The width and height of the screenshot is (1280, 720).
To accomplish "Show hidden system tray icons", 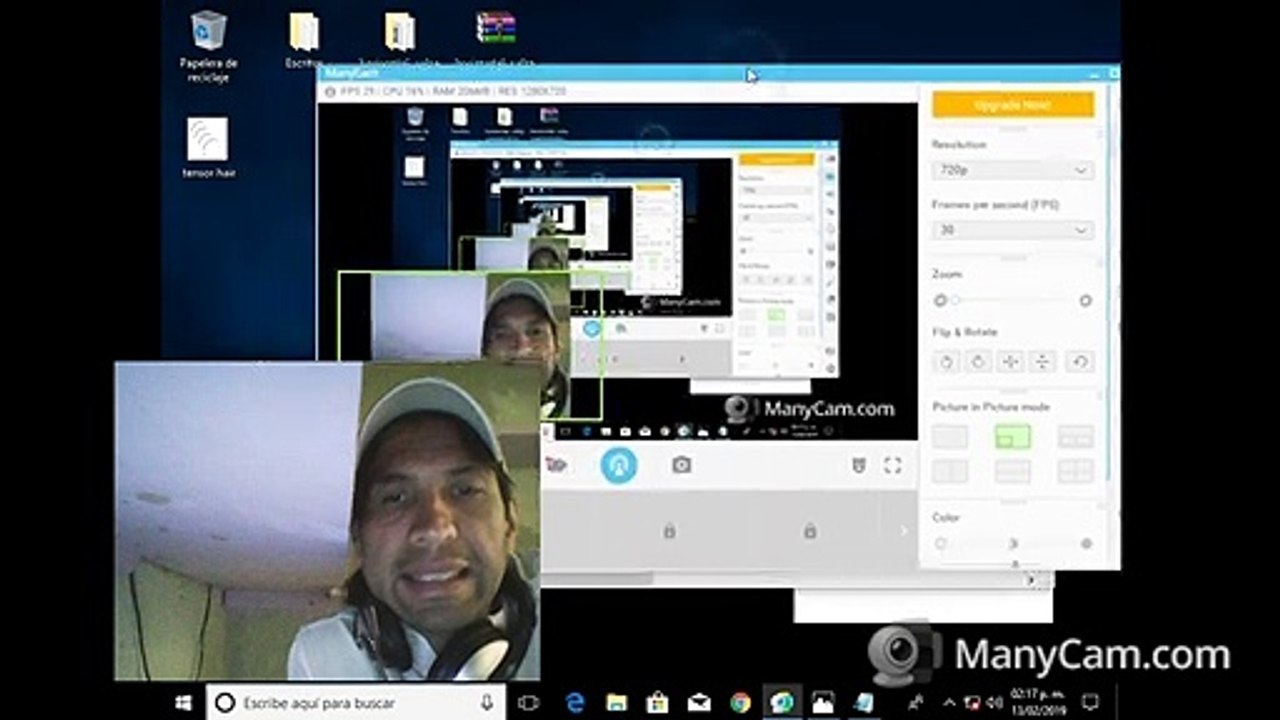I will [948, 702].
